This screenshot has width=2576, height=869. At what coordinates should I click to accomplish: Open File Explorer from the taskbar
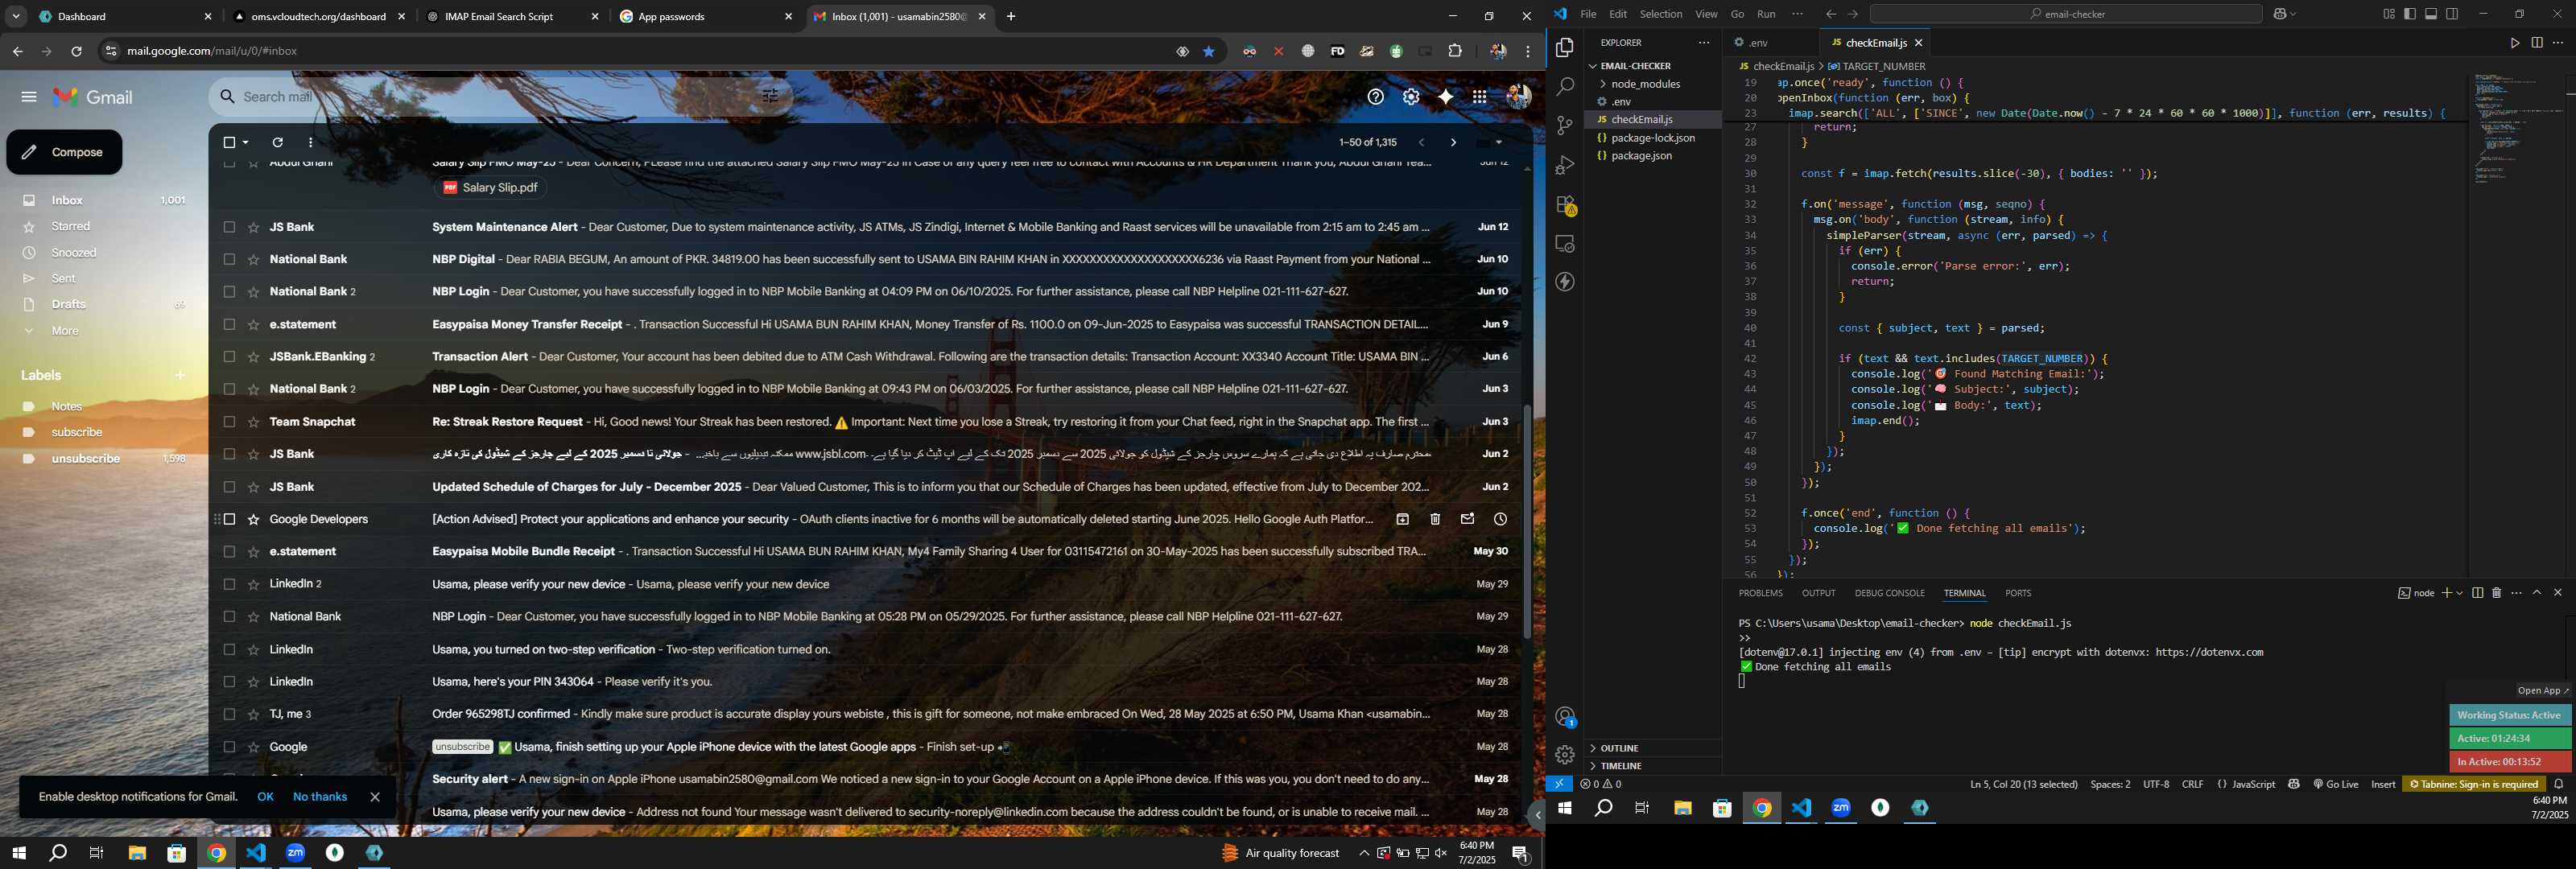click(x=137, y=853)
